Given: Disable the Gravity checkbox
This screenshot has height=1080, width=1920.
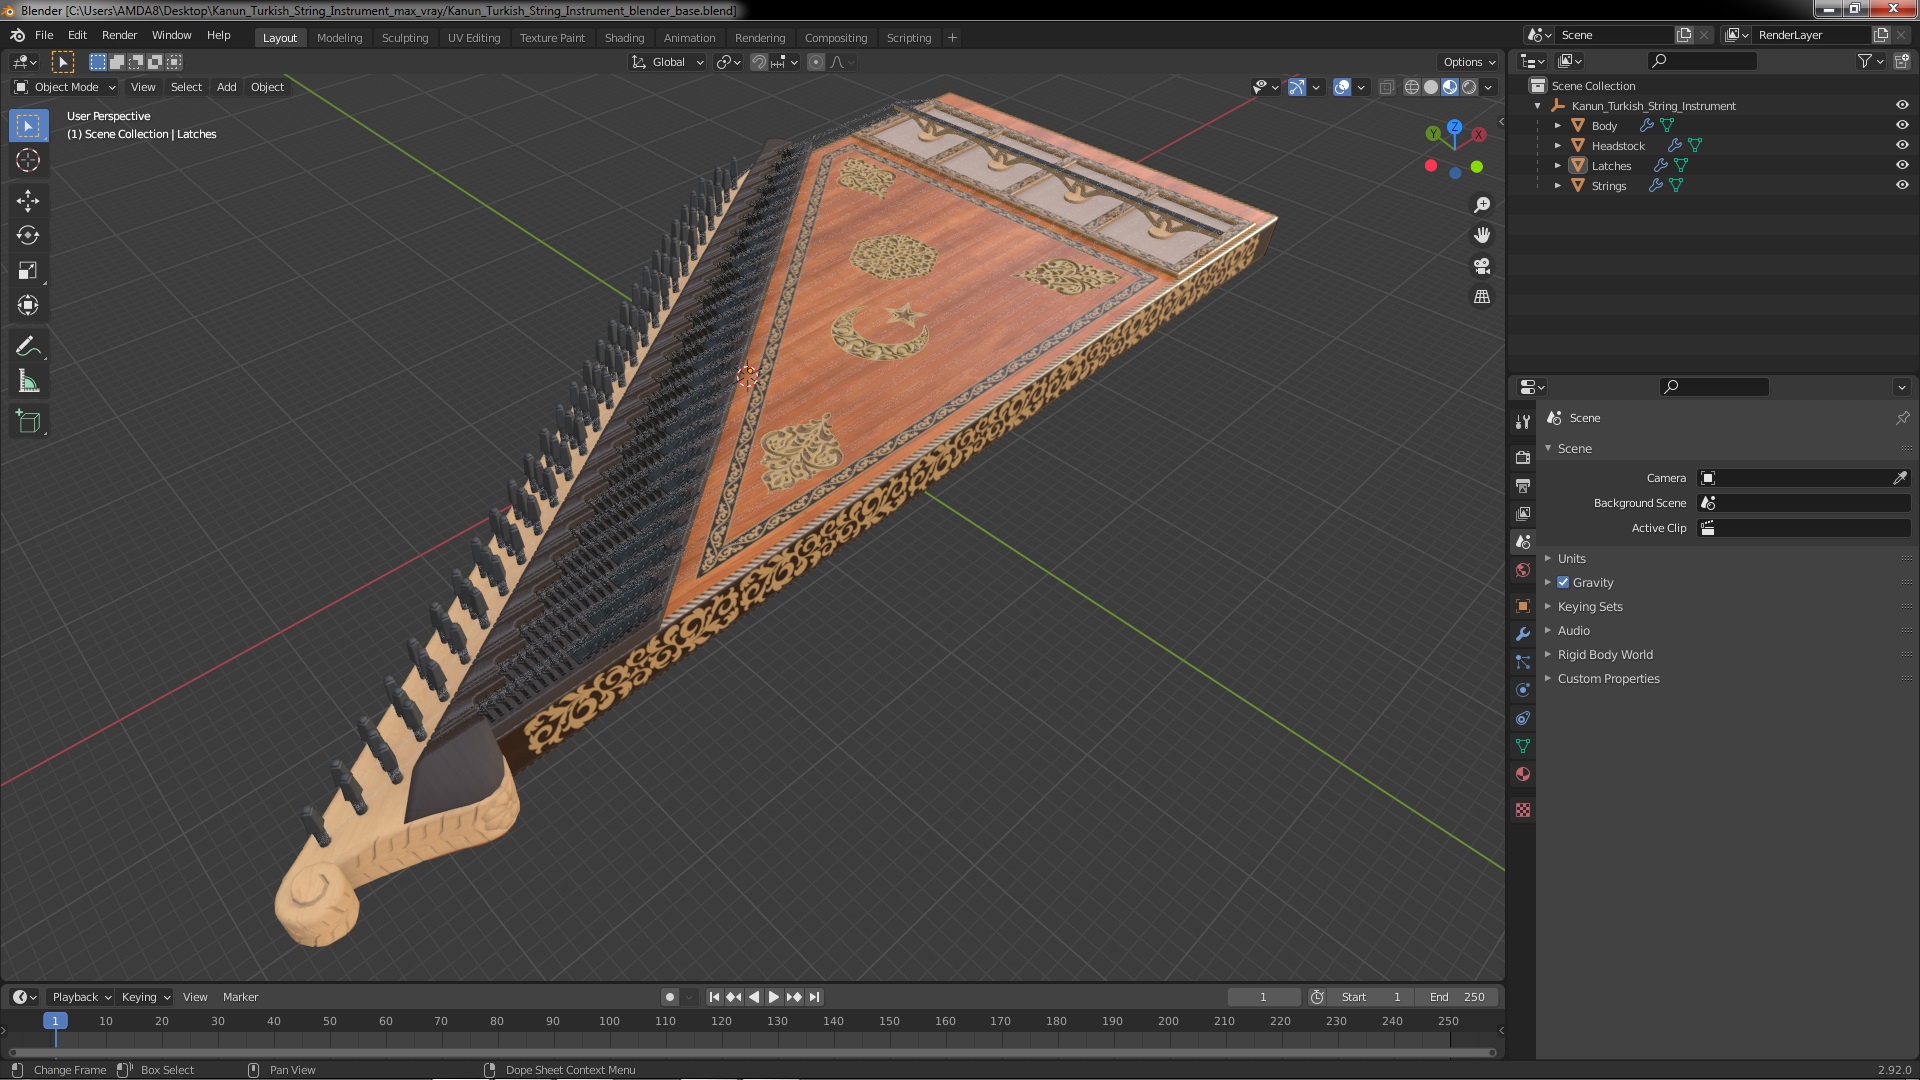Looking at the screenshot, I should pos(1563,582).
